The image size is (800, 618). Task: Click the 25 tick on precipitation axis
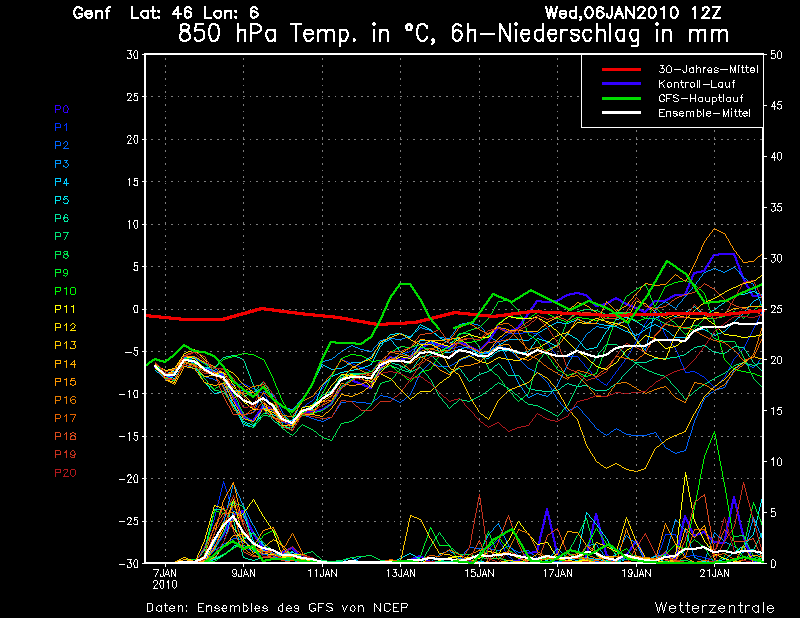(x=776, y=309)
